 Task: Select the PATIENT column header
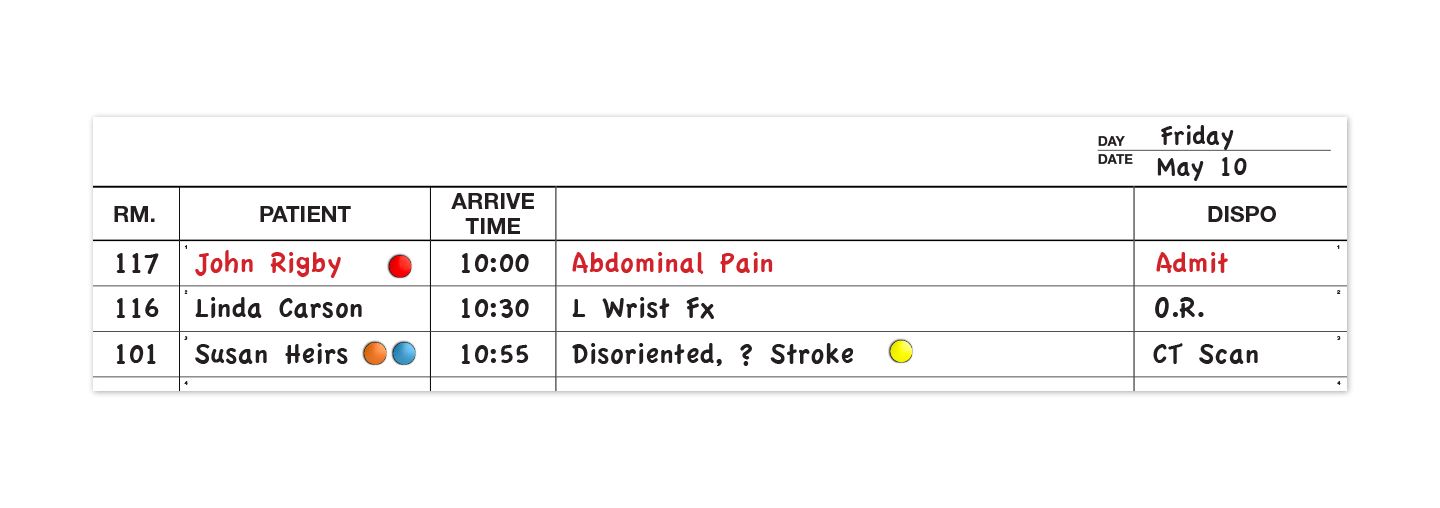pos(305,214)
